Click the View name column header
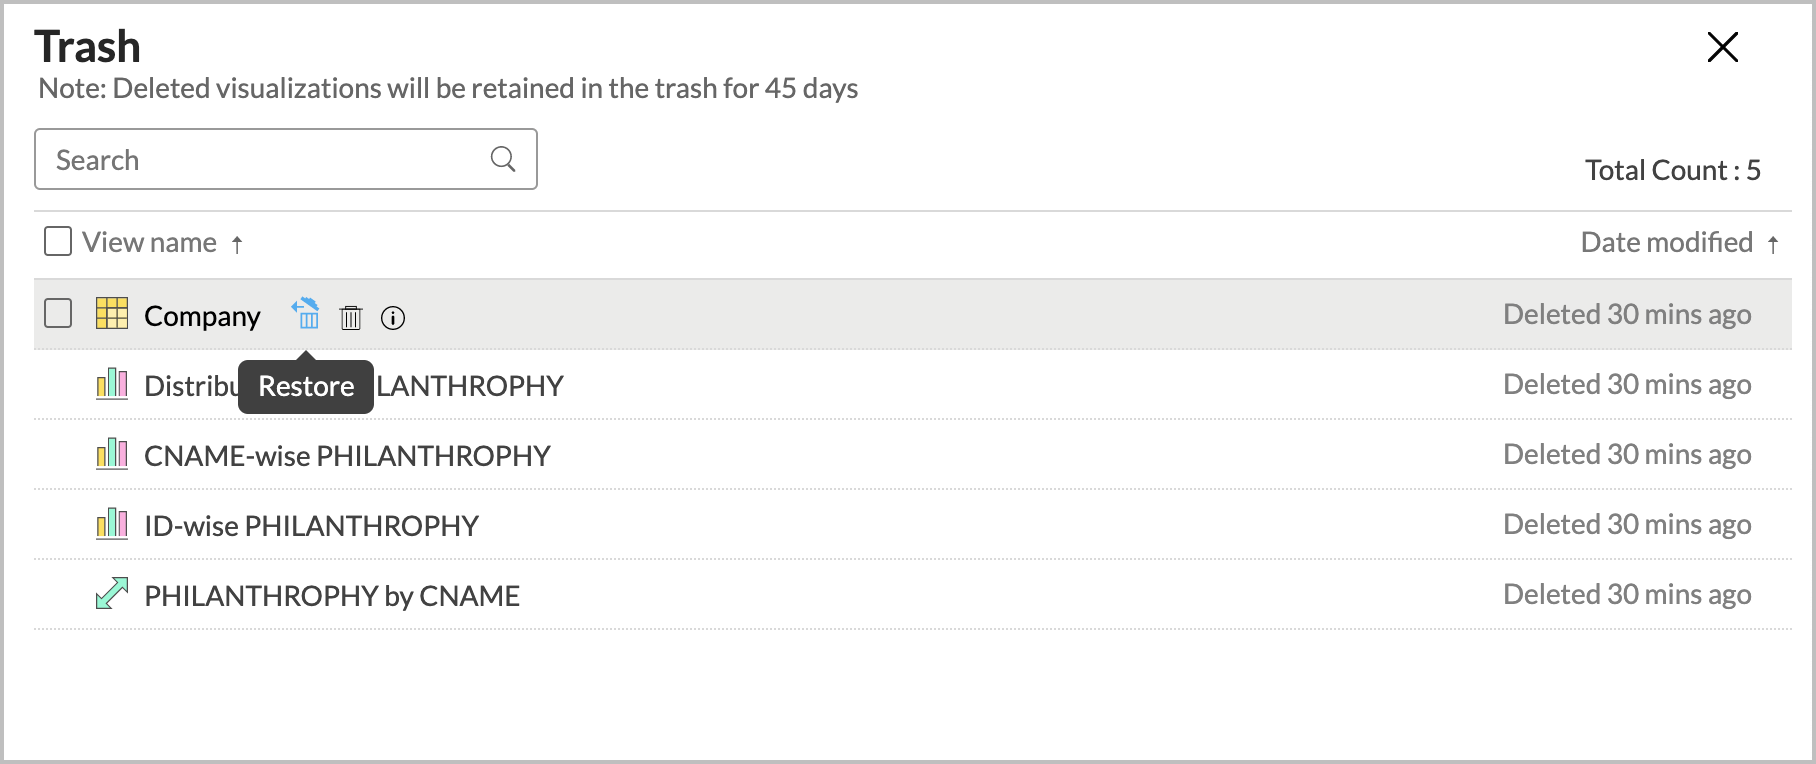This screenshot has height=764, width=1816. coord(150,242)
